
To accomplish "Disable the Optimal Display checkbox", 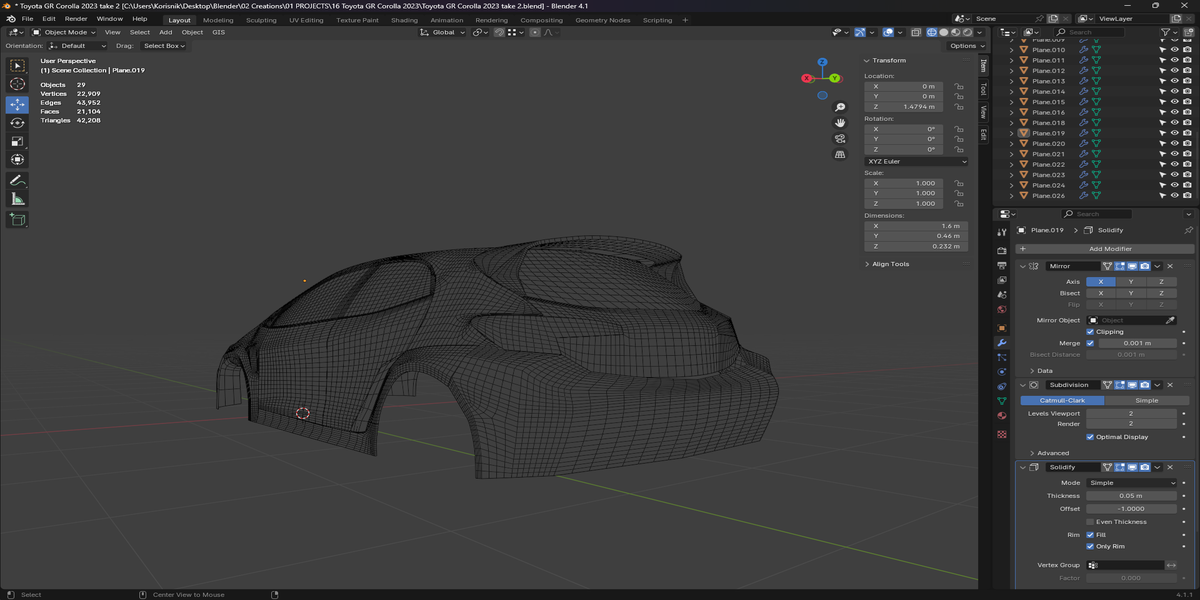I will pos(1090,437).
